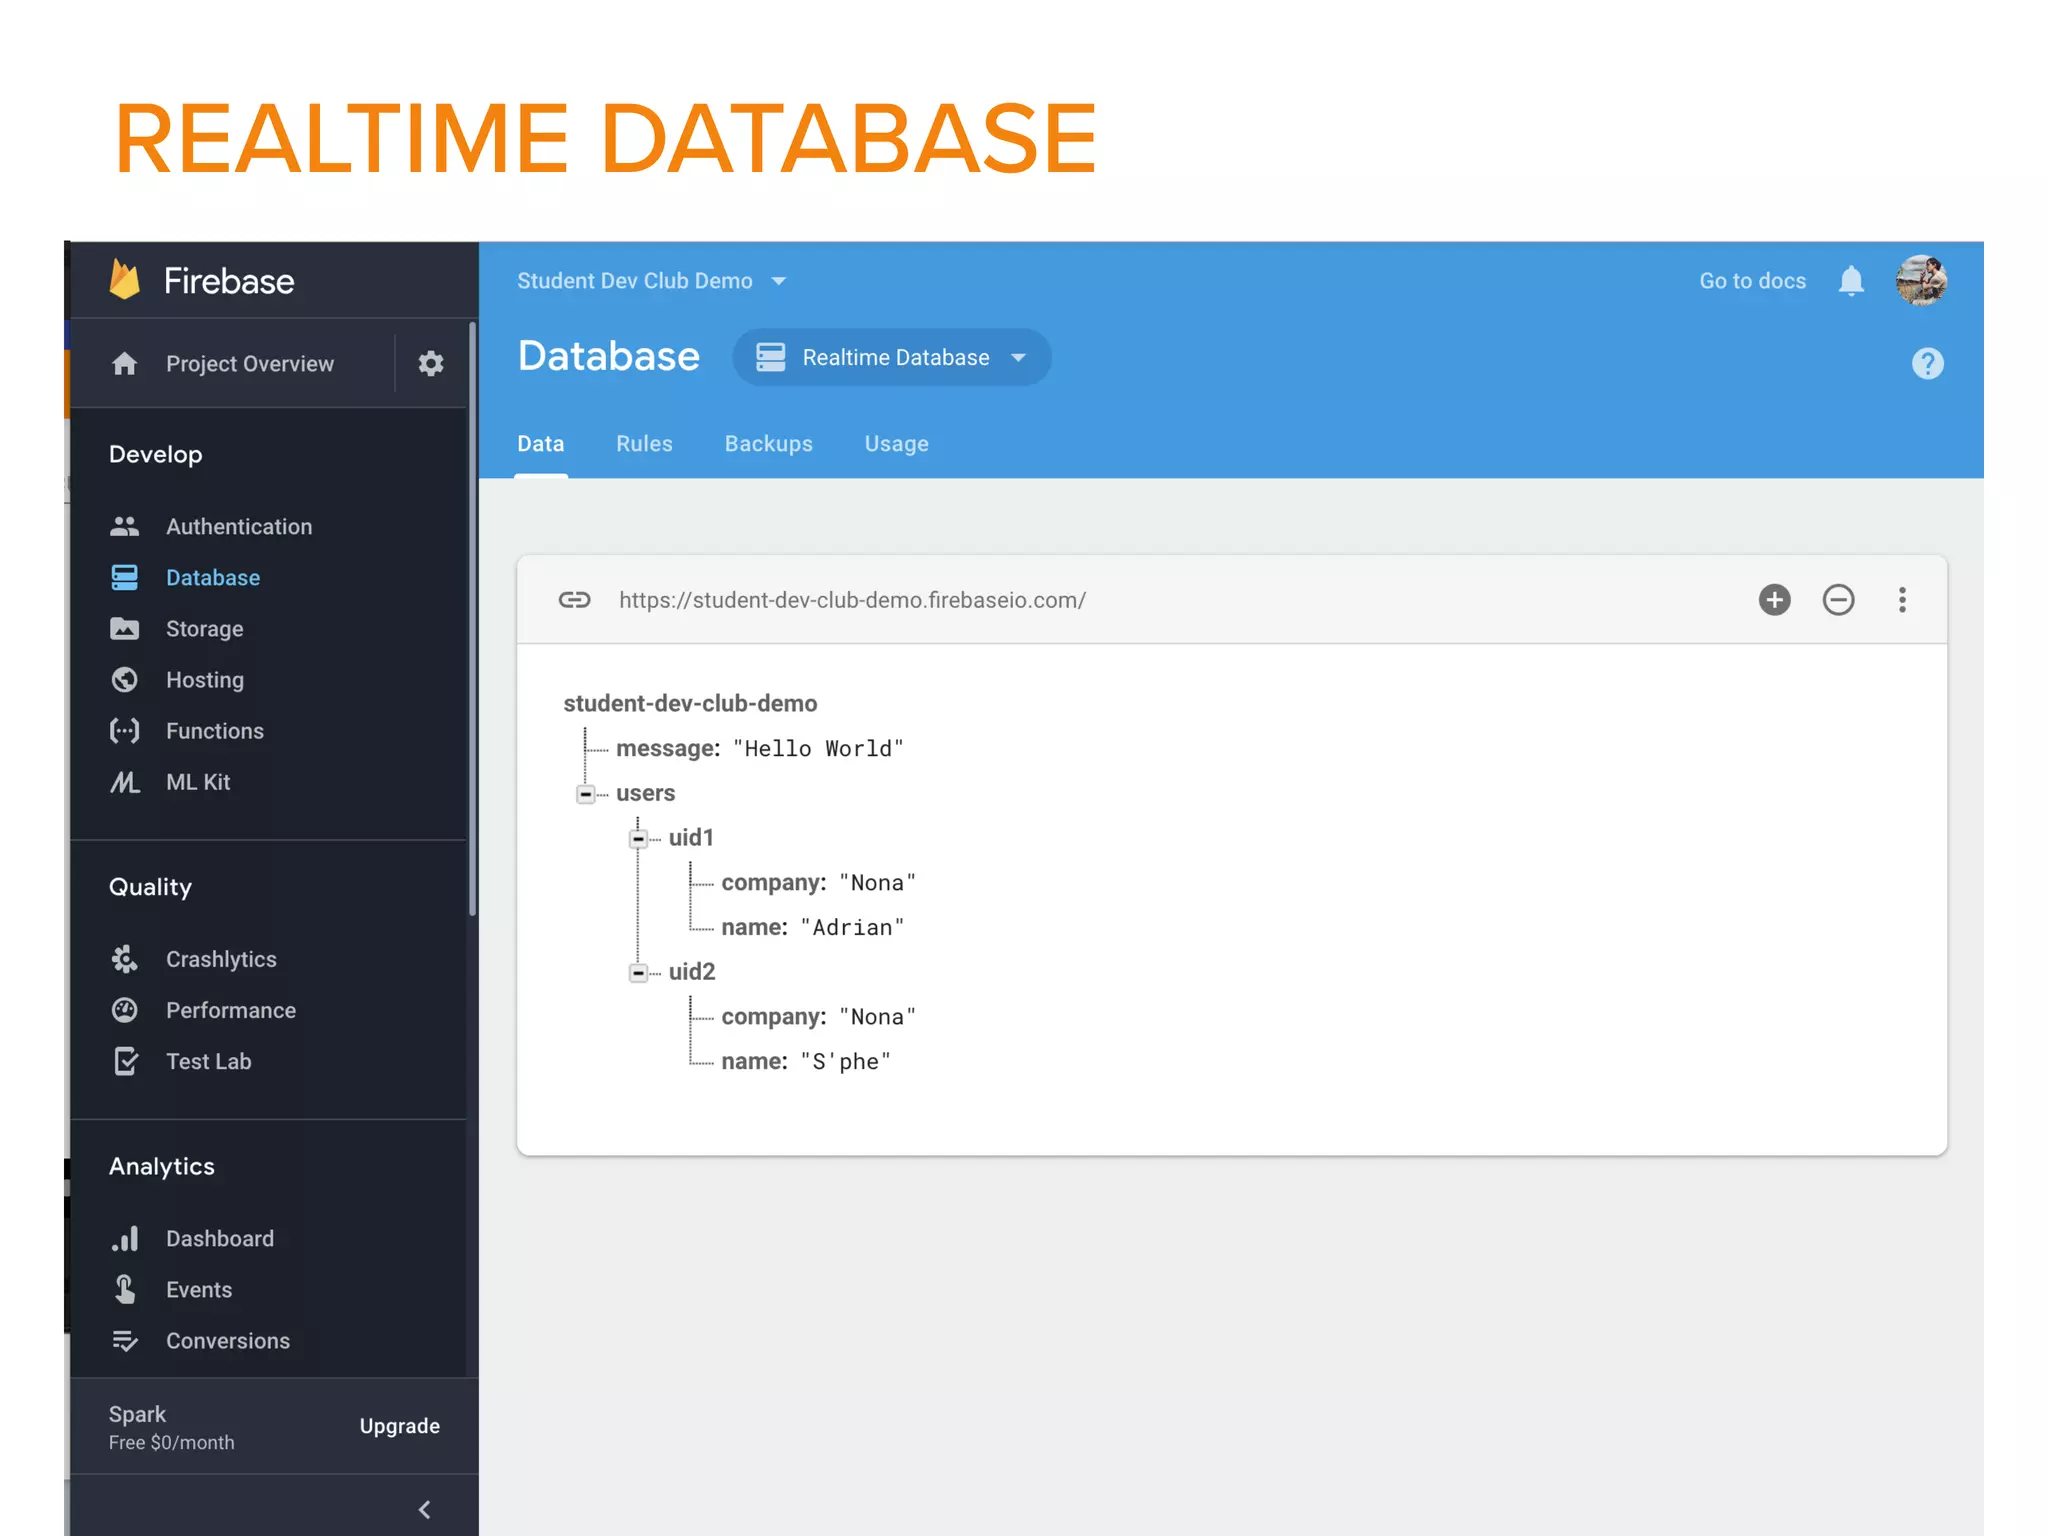Collapse the users tree node
Screen dimensions: 2048x1536
[586, 794]
